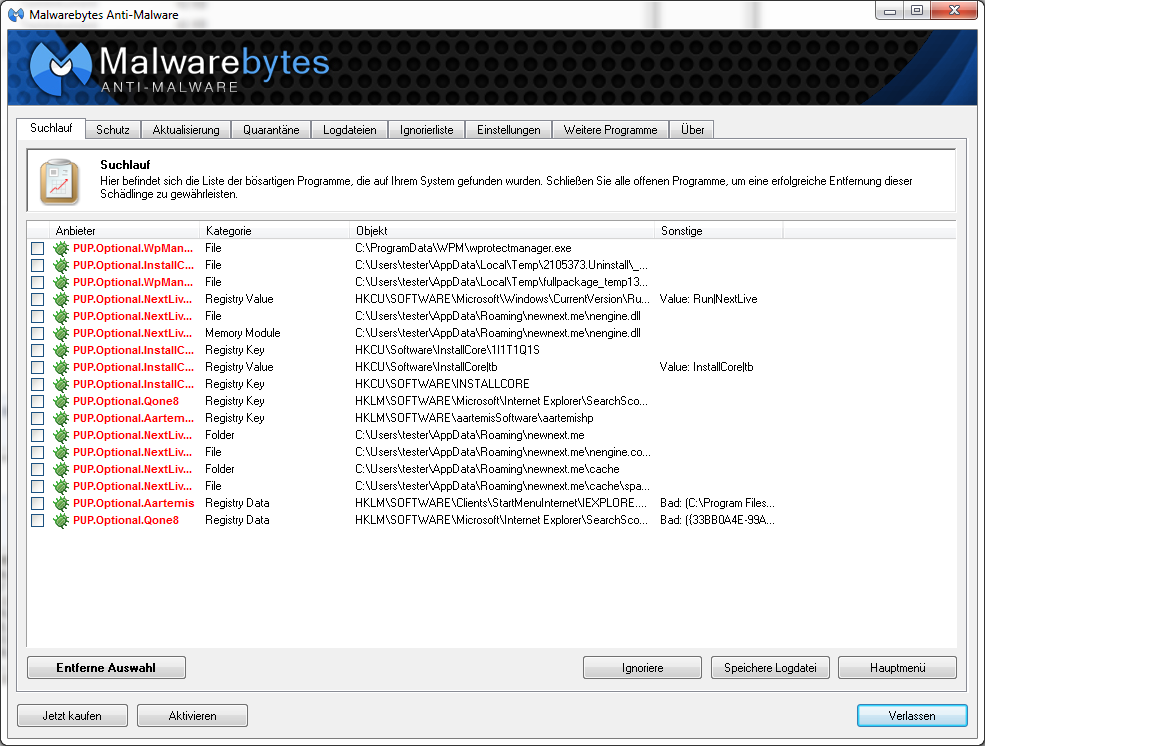Check the Value: InstallCore|tb row
This screenshot has height=746, width=1152.
pyautogui.click(x=37, y=367)
